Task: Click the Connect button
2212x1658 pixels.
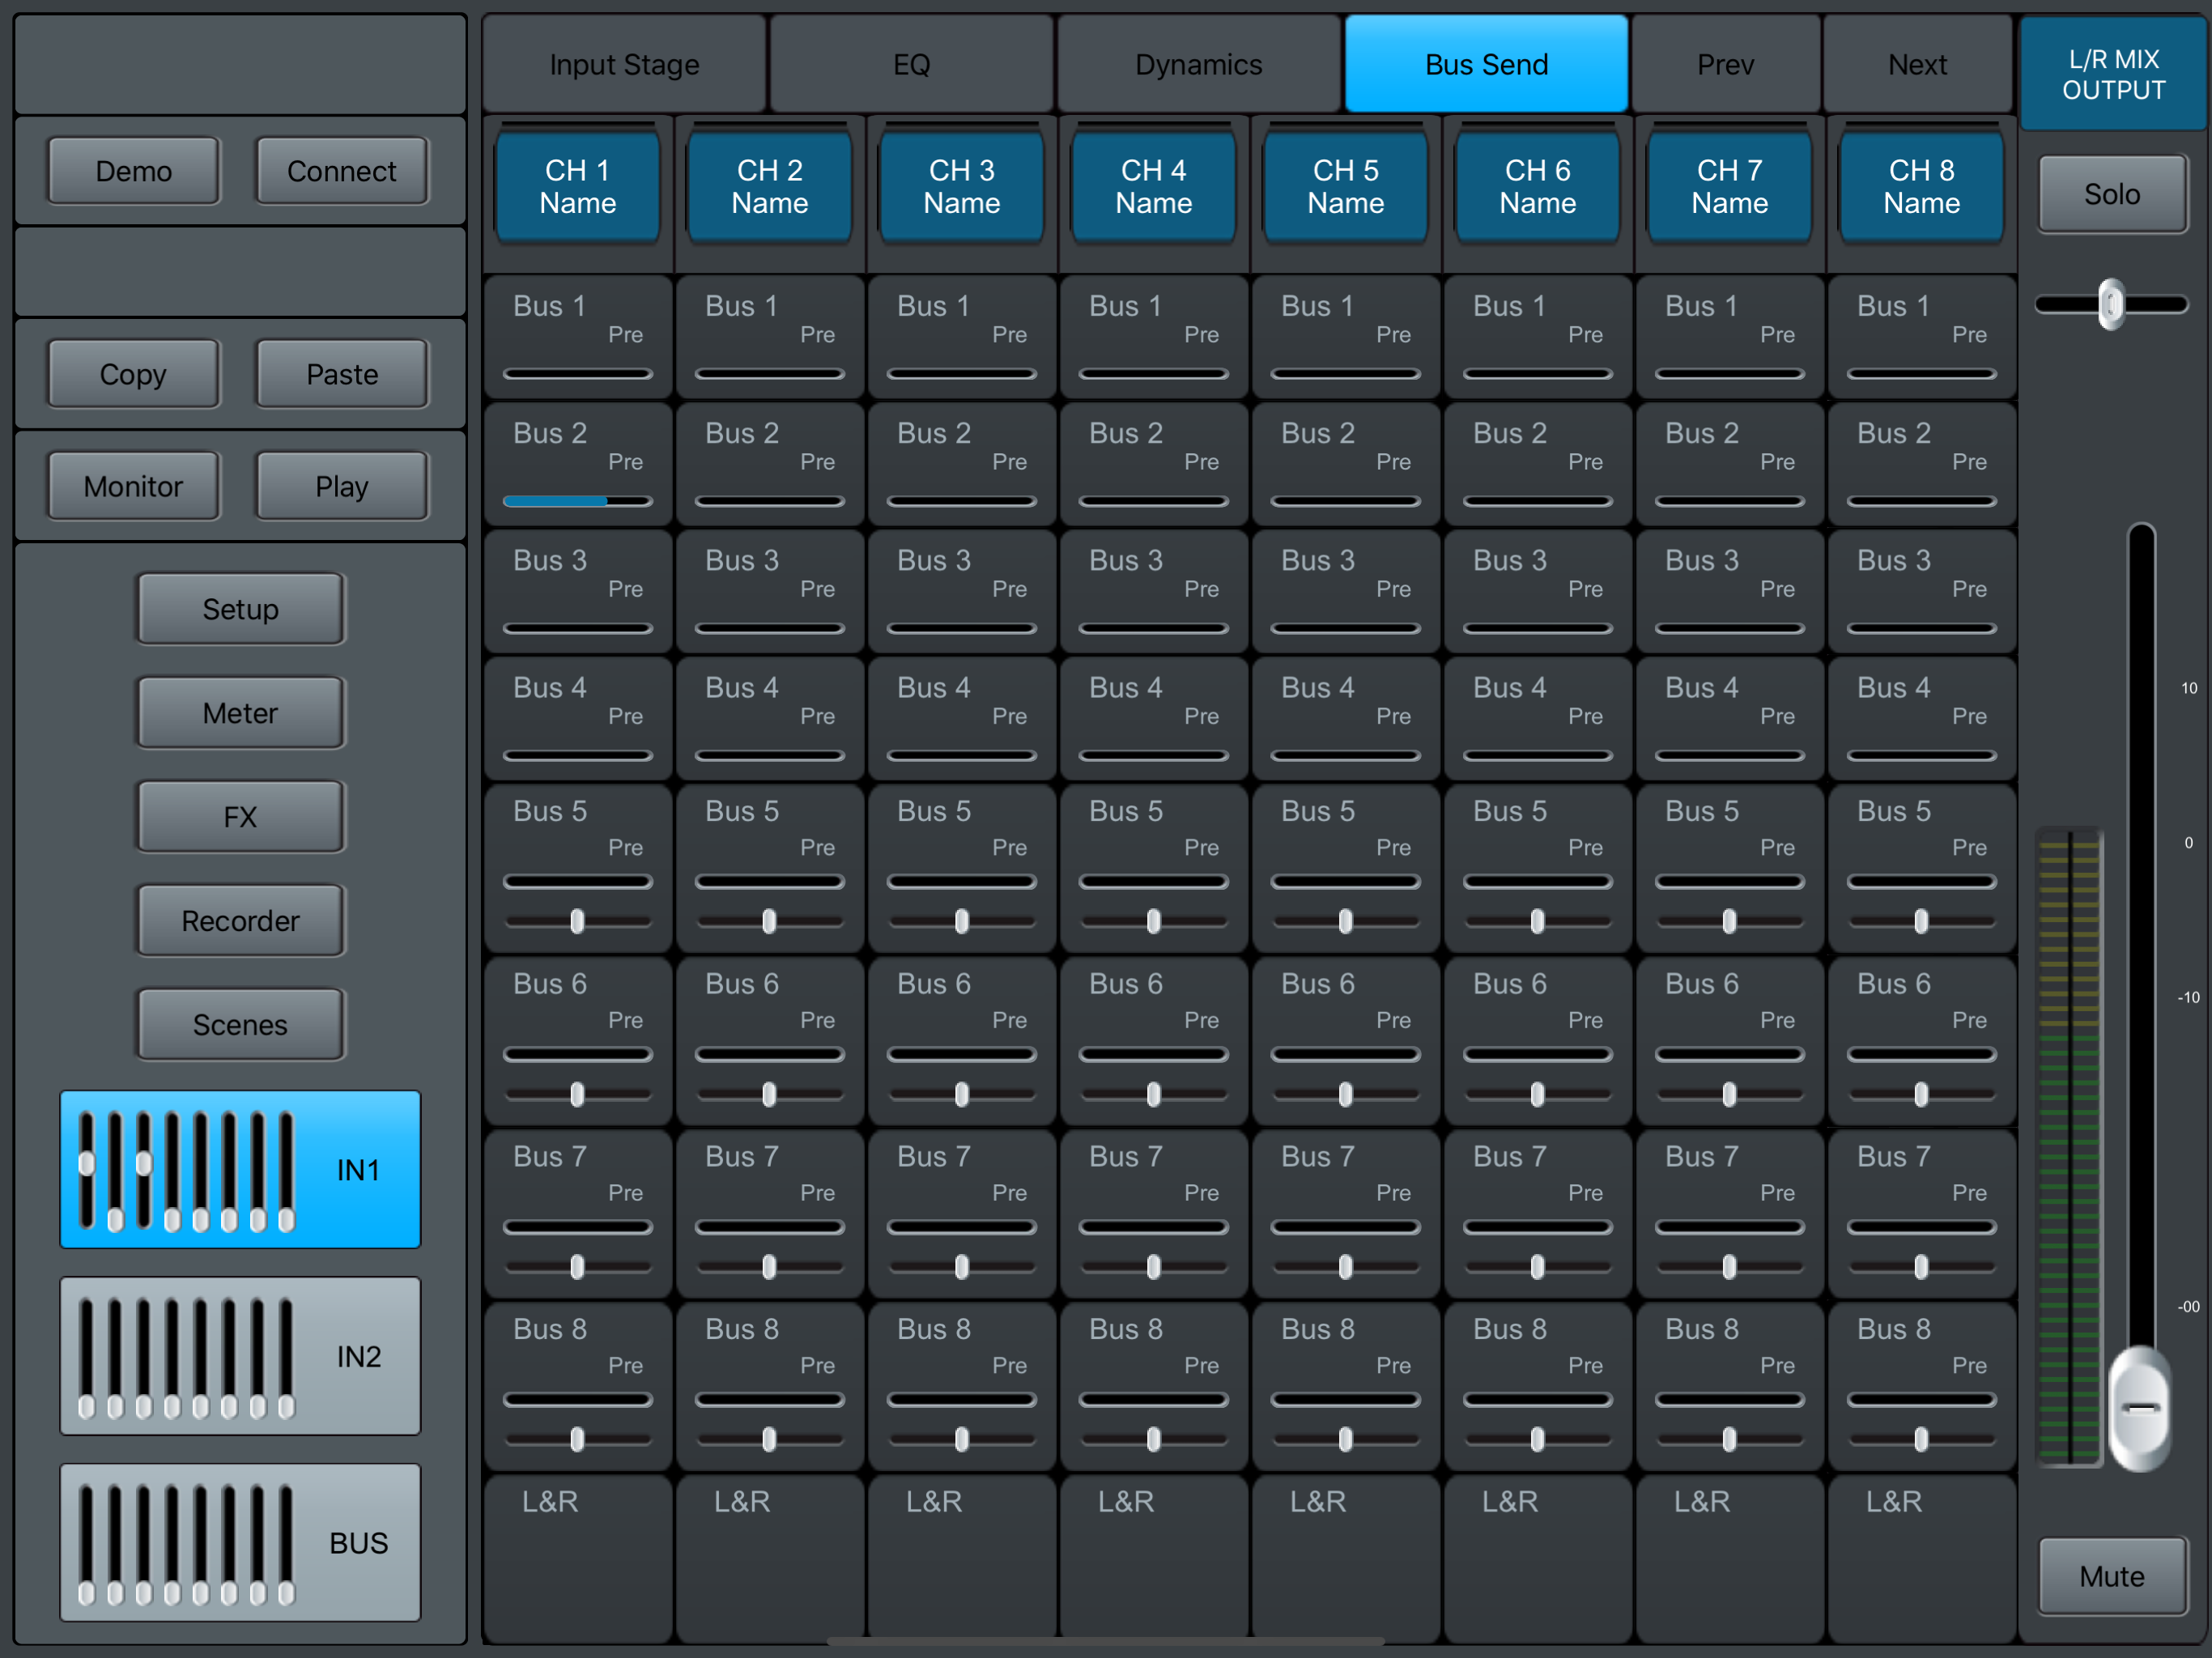Action: [x=341, y=171]
